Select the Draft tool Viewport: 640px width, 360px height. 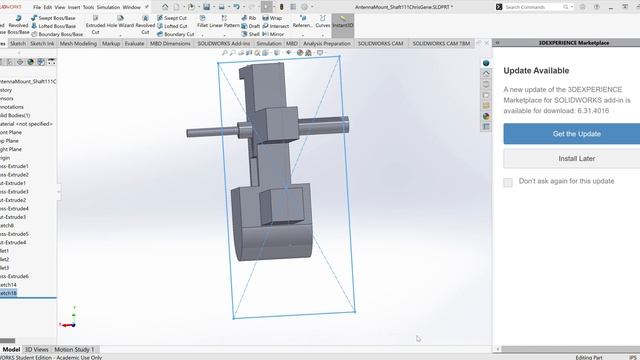(250, 26)
